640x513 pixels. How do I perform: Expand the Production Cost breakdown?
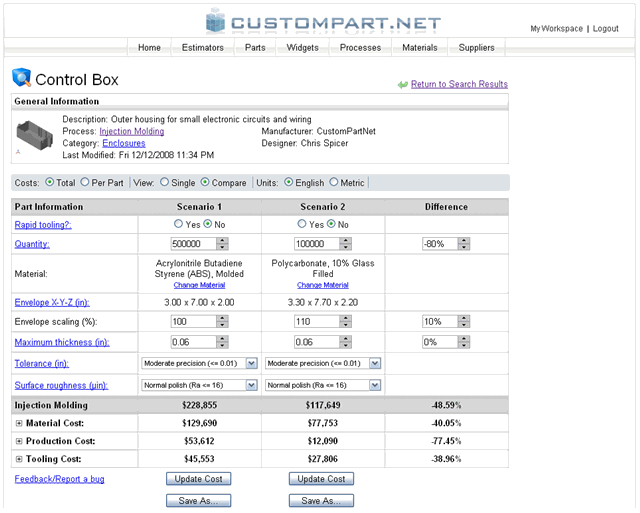click(19, 441)
